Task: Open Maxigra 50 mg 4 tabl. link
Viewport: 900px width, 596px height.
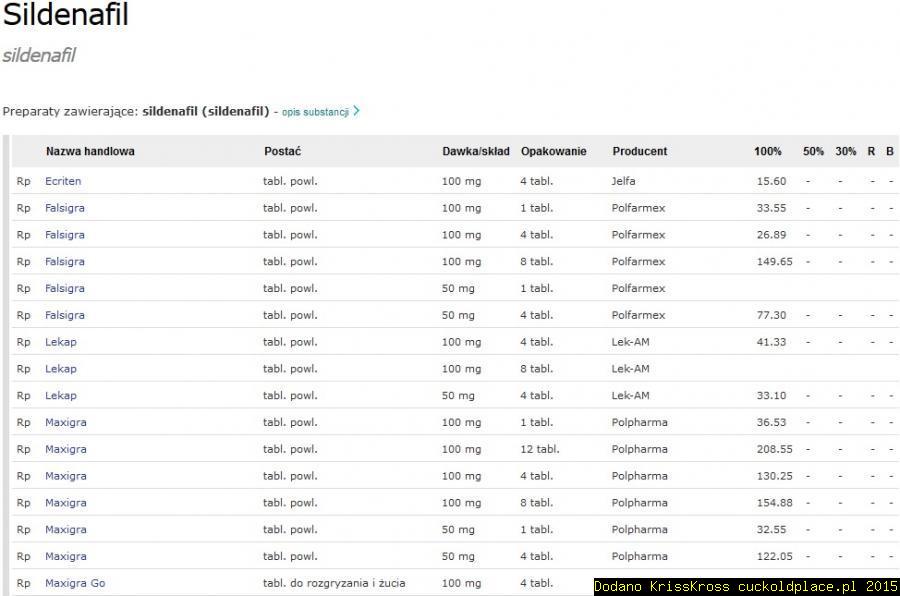Action: coord(66,556)
